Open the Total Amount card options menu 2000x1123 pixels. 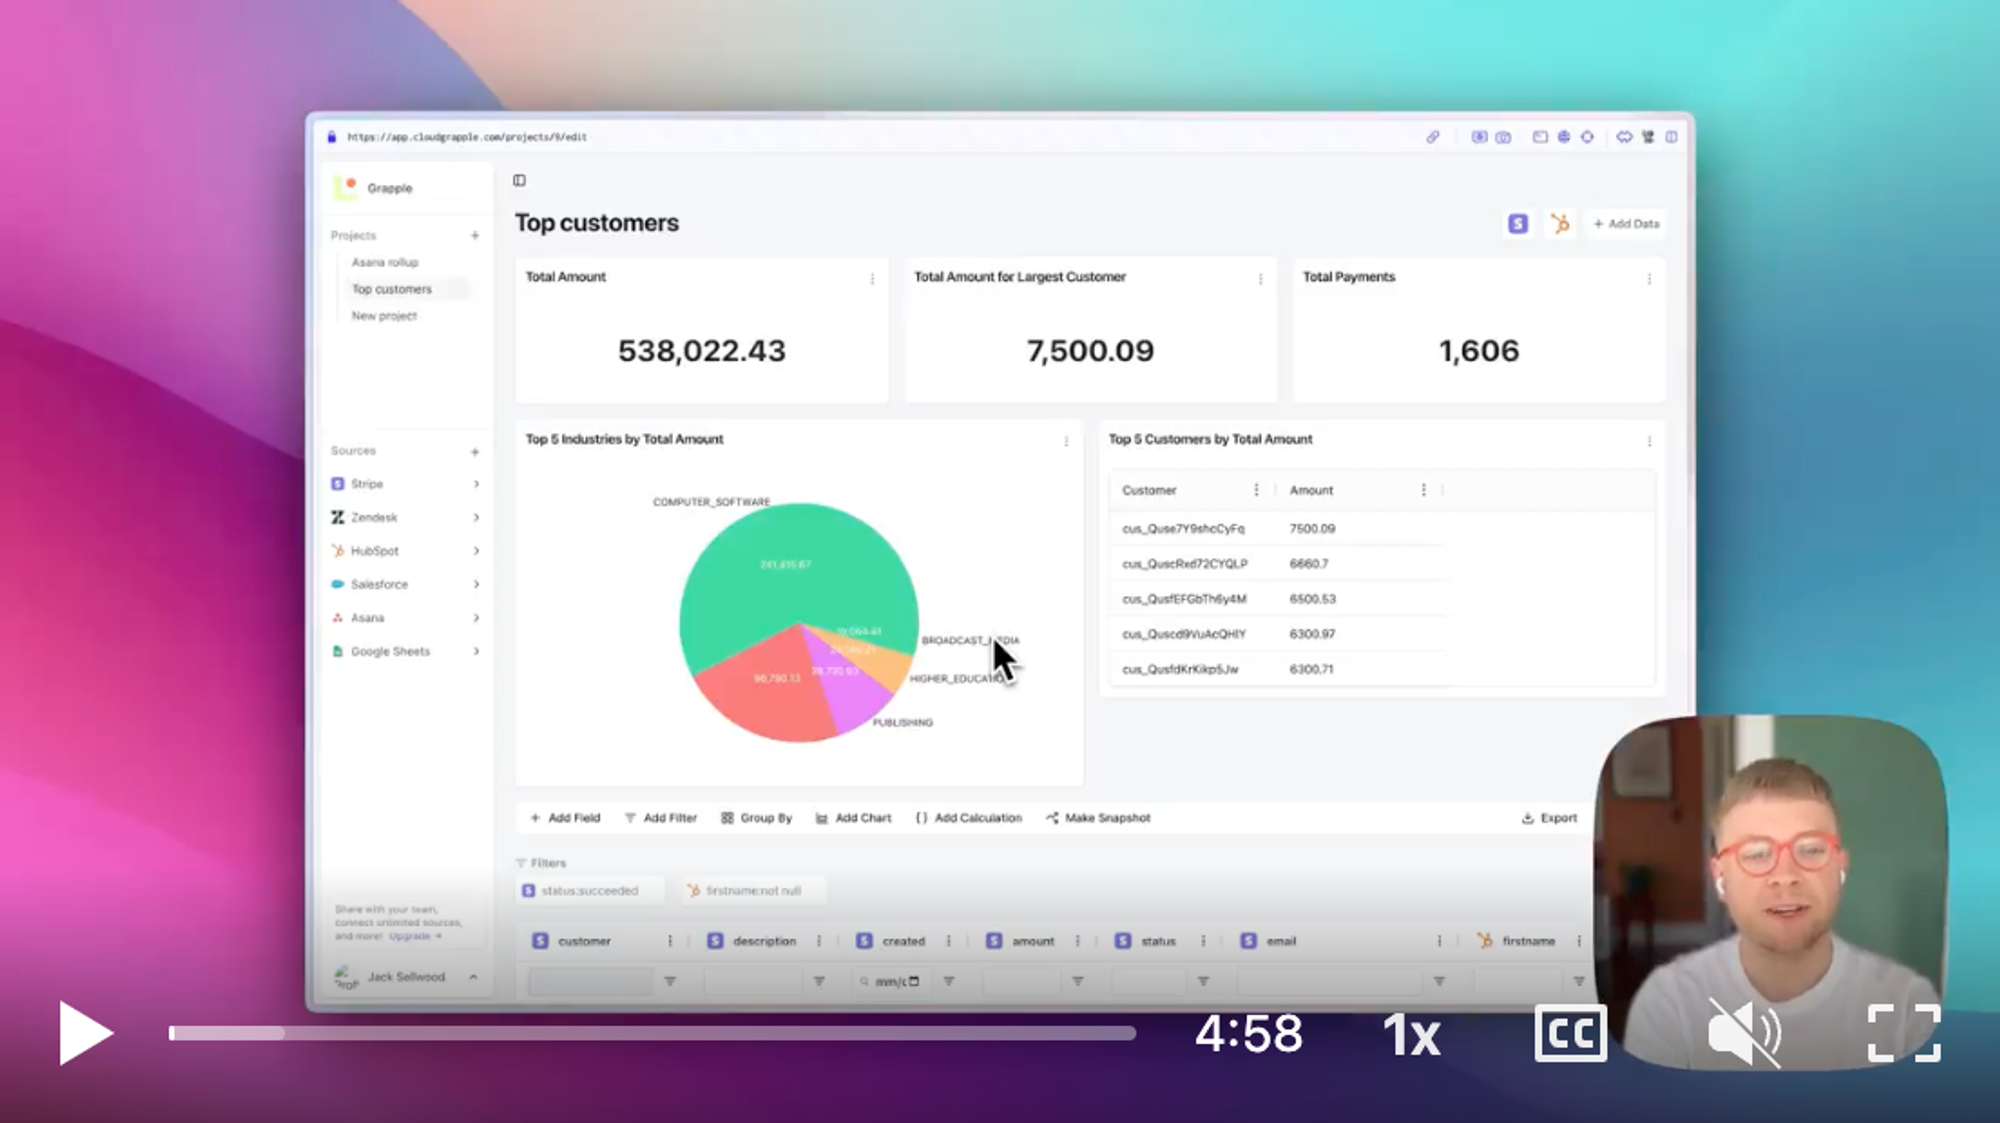872,279
